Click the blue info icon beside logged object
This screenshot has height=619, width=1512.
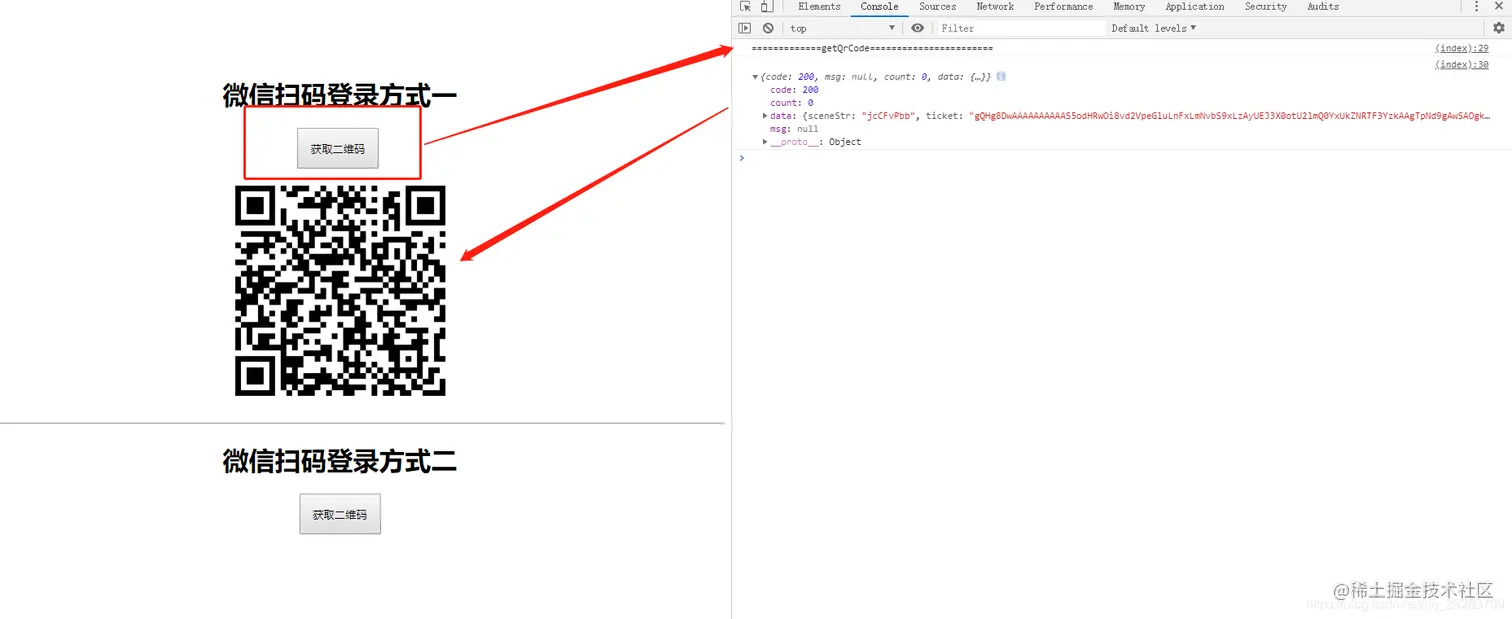click(1001, 76)
